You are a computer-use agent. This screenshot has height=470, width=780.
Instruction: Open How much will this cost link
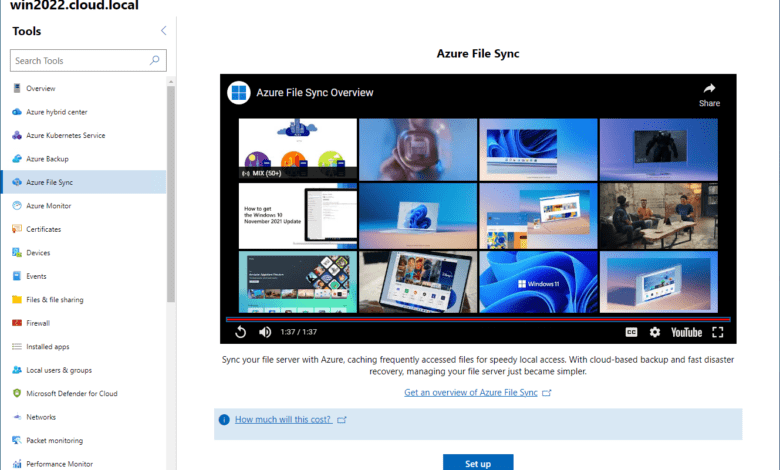coord(283,419)
